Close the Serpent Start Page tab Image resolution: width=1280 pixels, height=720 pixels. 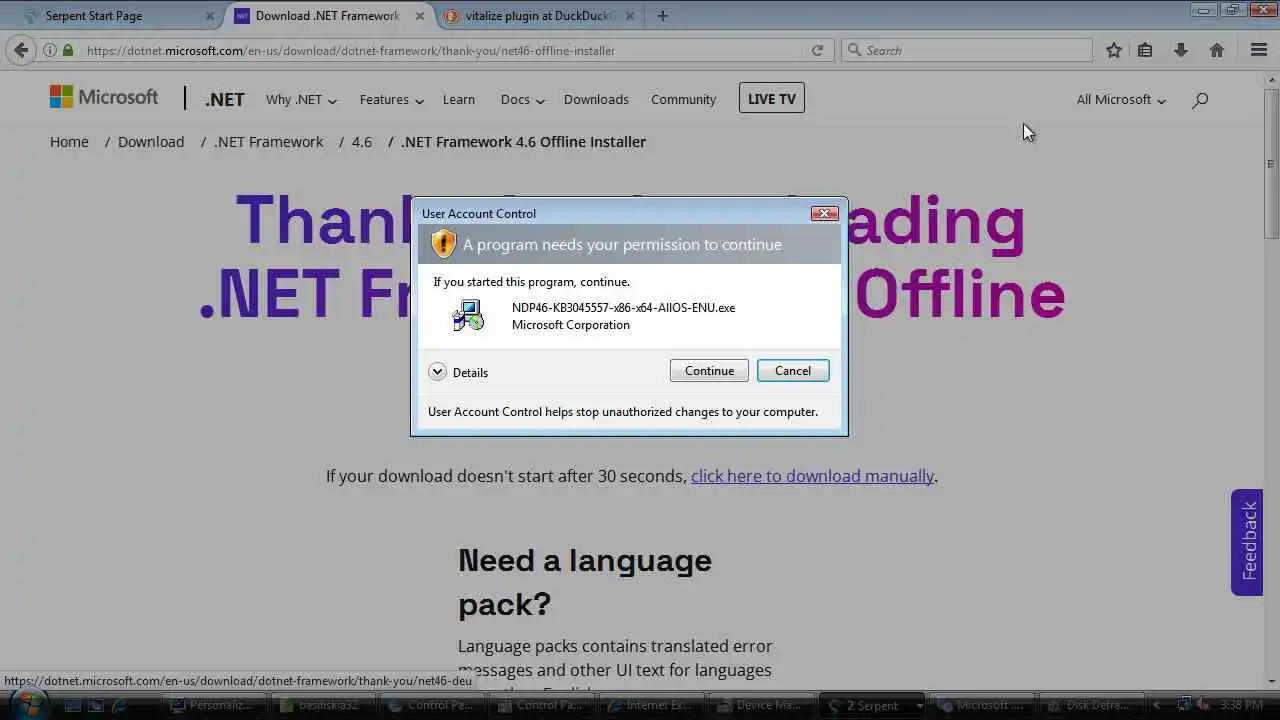point(210,16)
